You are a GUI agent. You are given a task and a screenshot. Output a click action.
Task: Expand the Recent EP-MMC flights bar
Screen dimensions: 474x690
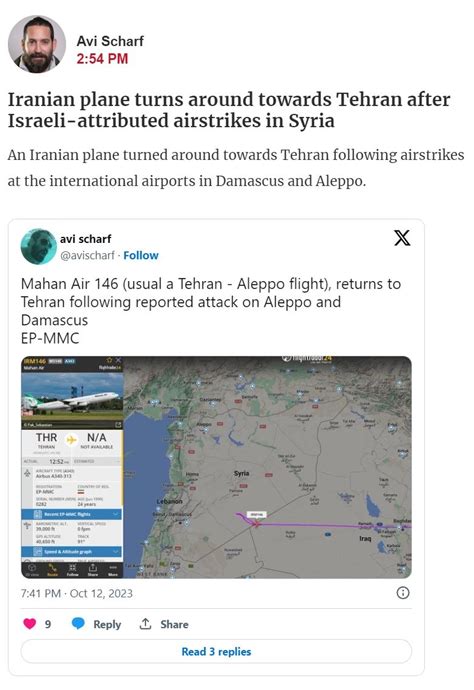pyautogui.click(x=72, y=514)
